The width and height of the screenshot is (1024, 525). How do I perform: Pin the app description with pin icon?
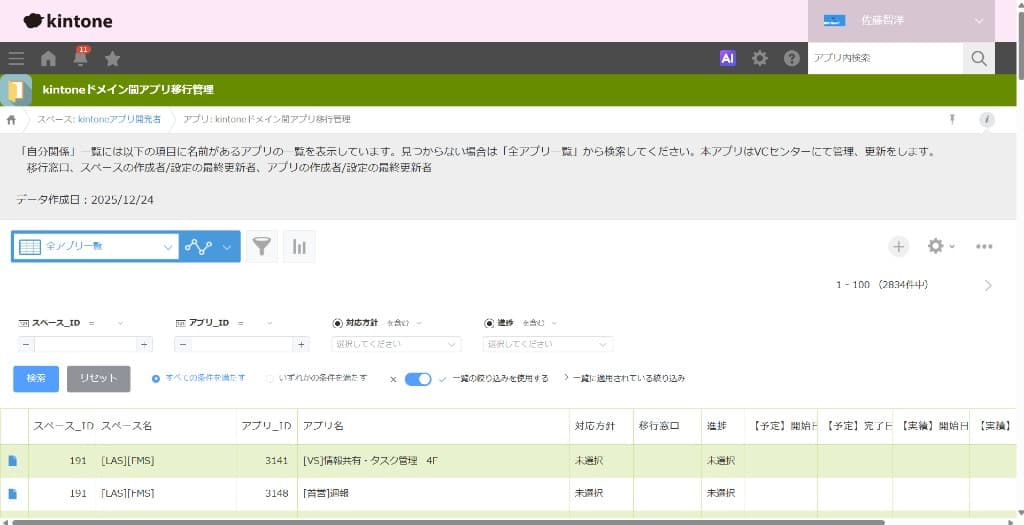coord(952,119)
